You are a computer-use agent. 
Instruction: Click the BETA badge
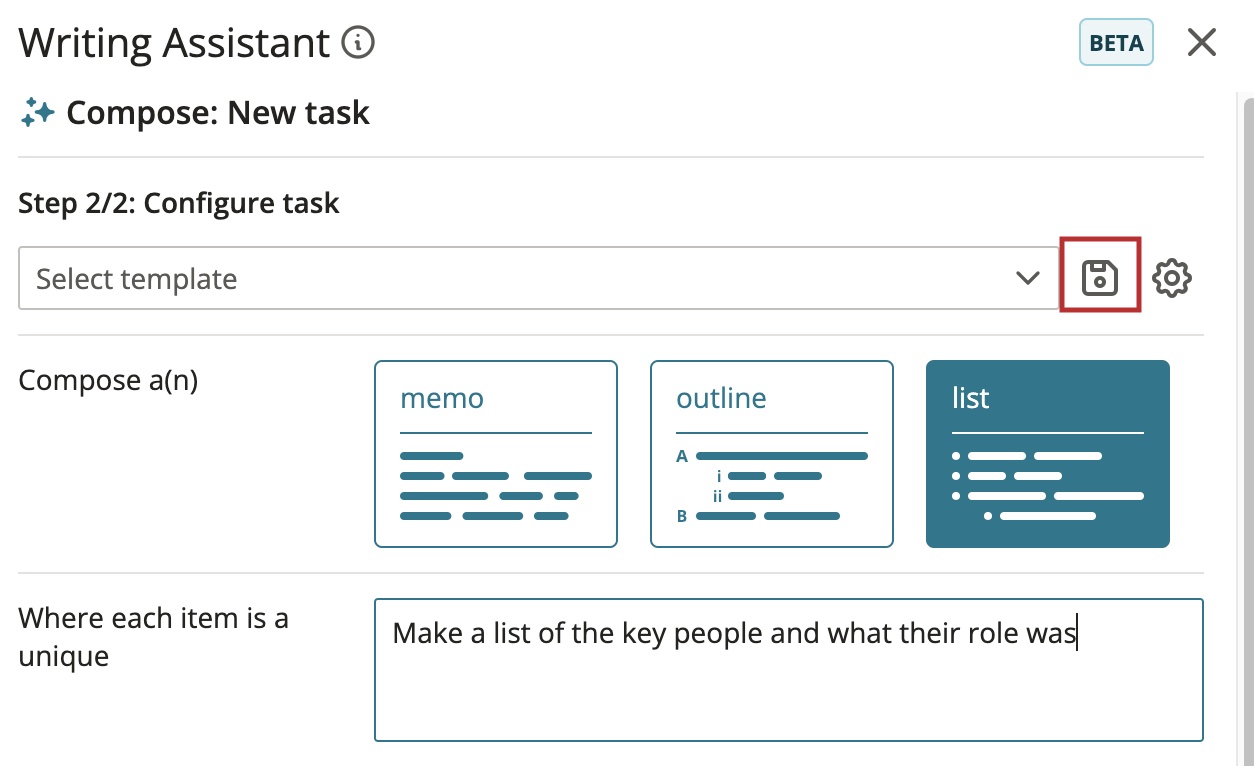click(x=1116, y=44)
